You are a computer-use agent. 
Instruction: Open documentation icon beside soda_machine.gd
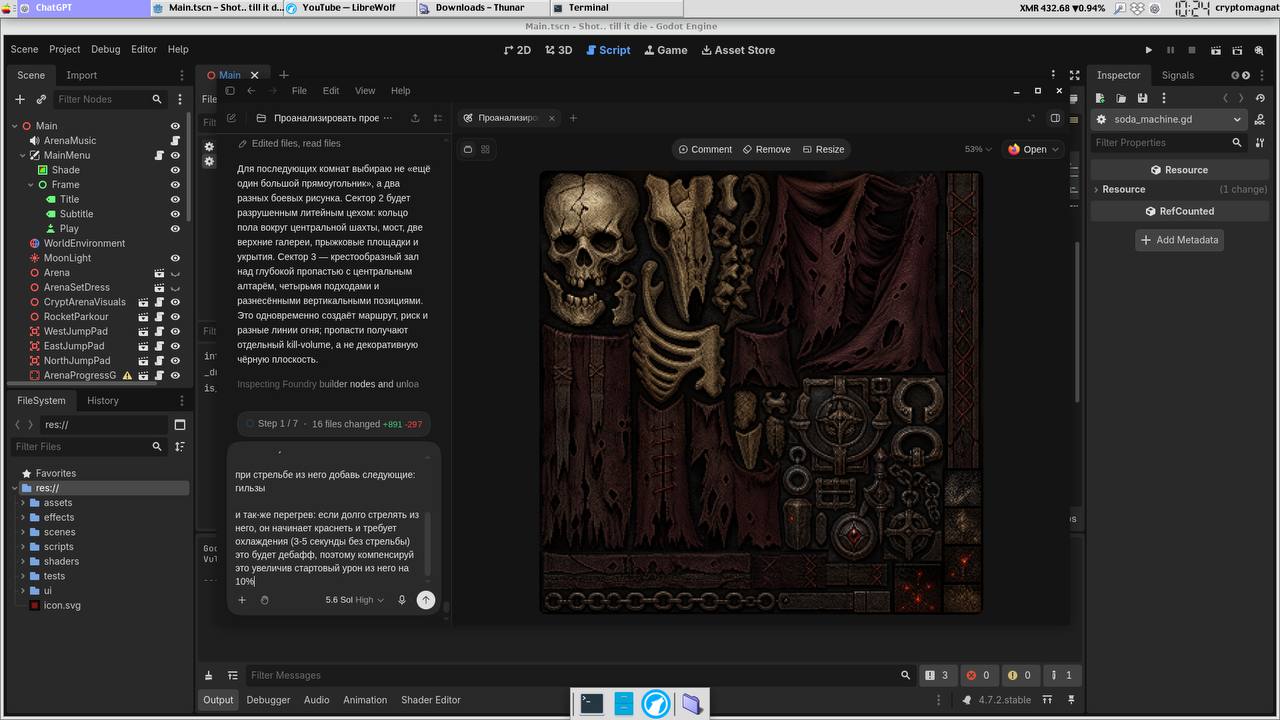coord(1259,119)
